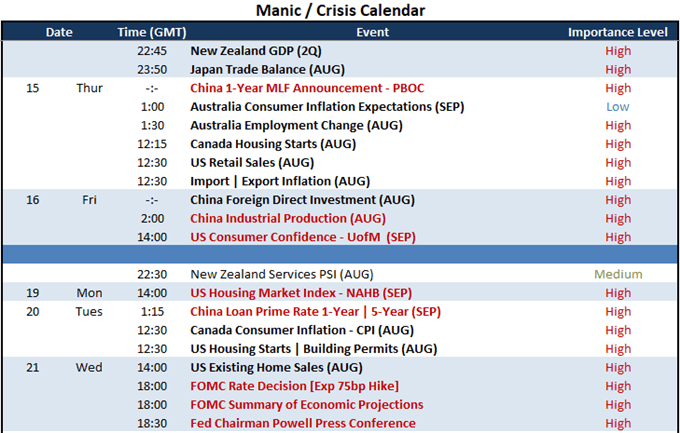Viewport: 680px width, 433px height.
Task: Select US Retail Sales (AUG) event
Action: click(252, 163)
